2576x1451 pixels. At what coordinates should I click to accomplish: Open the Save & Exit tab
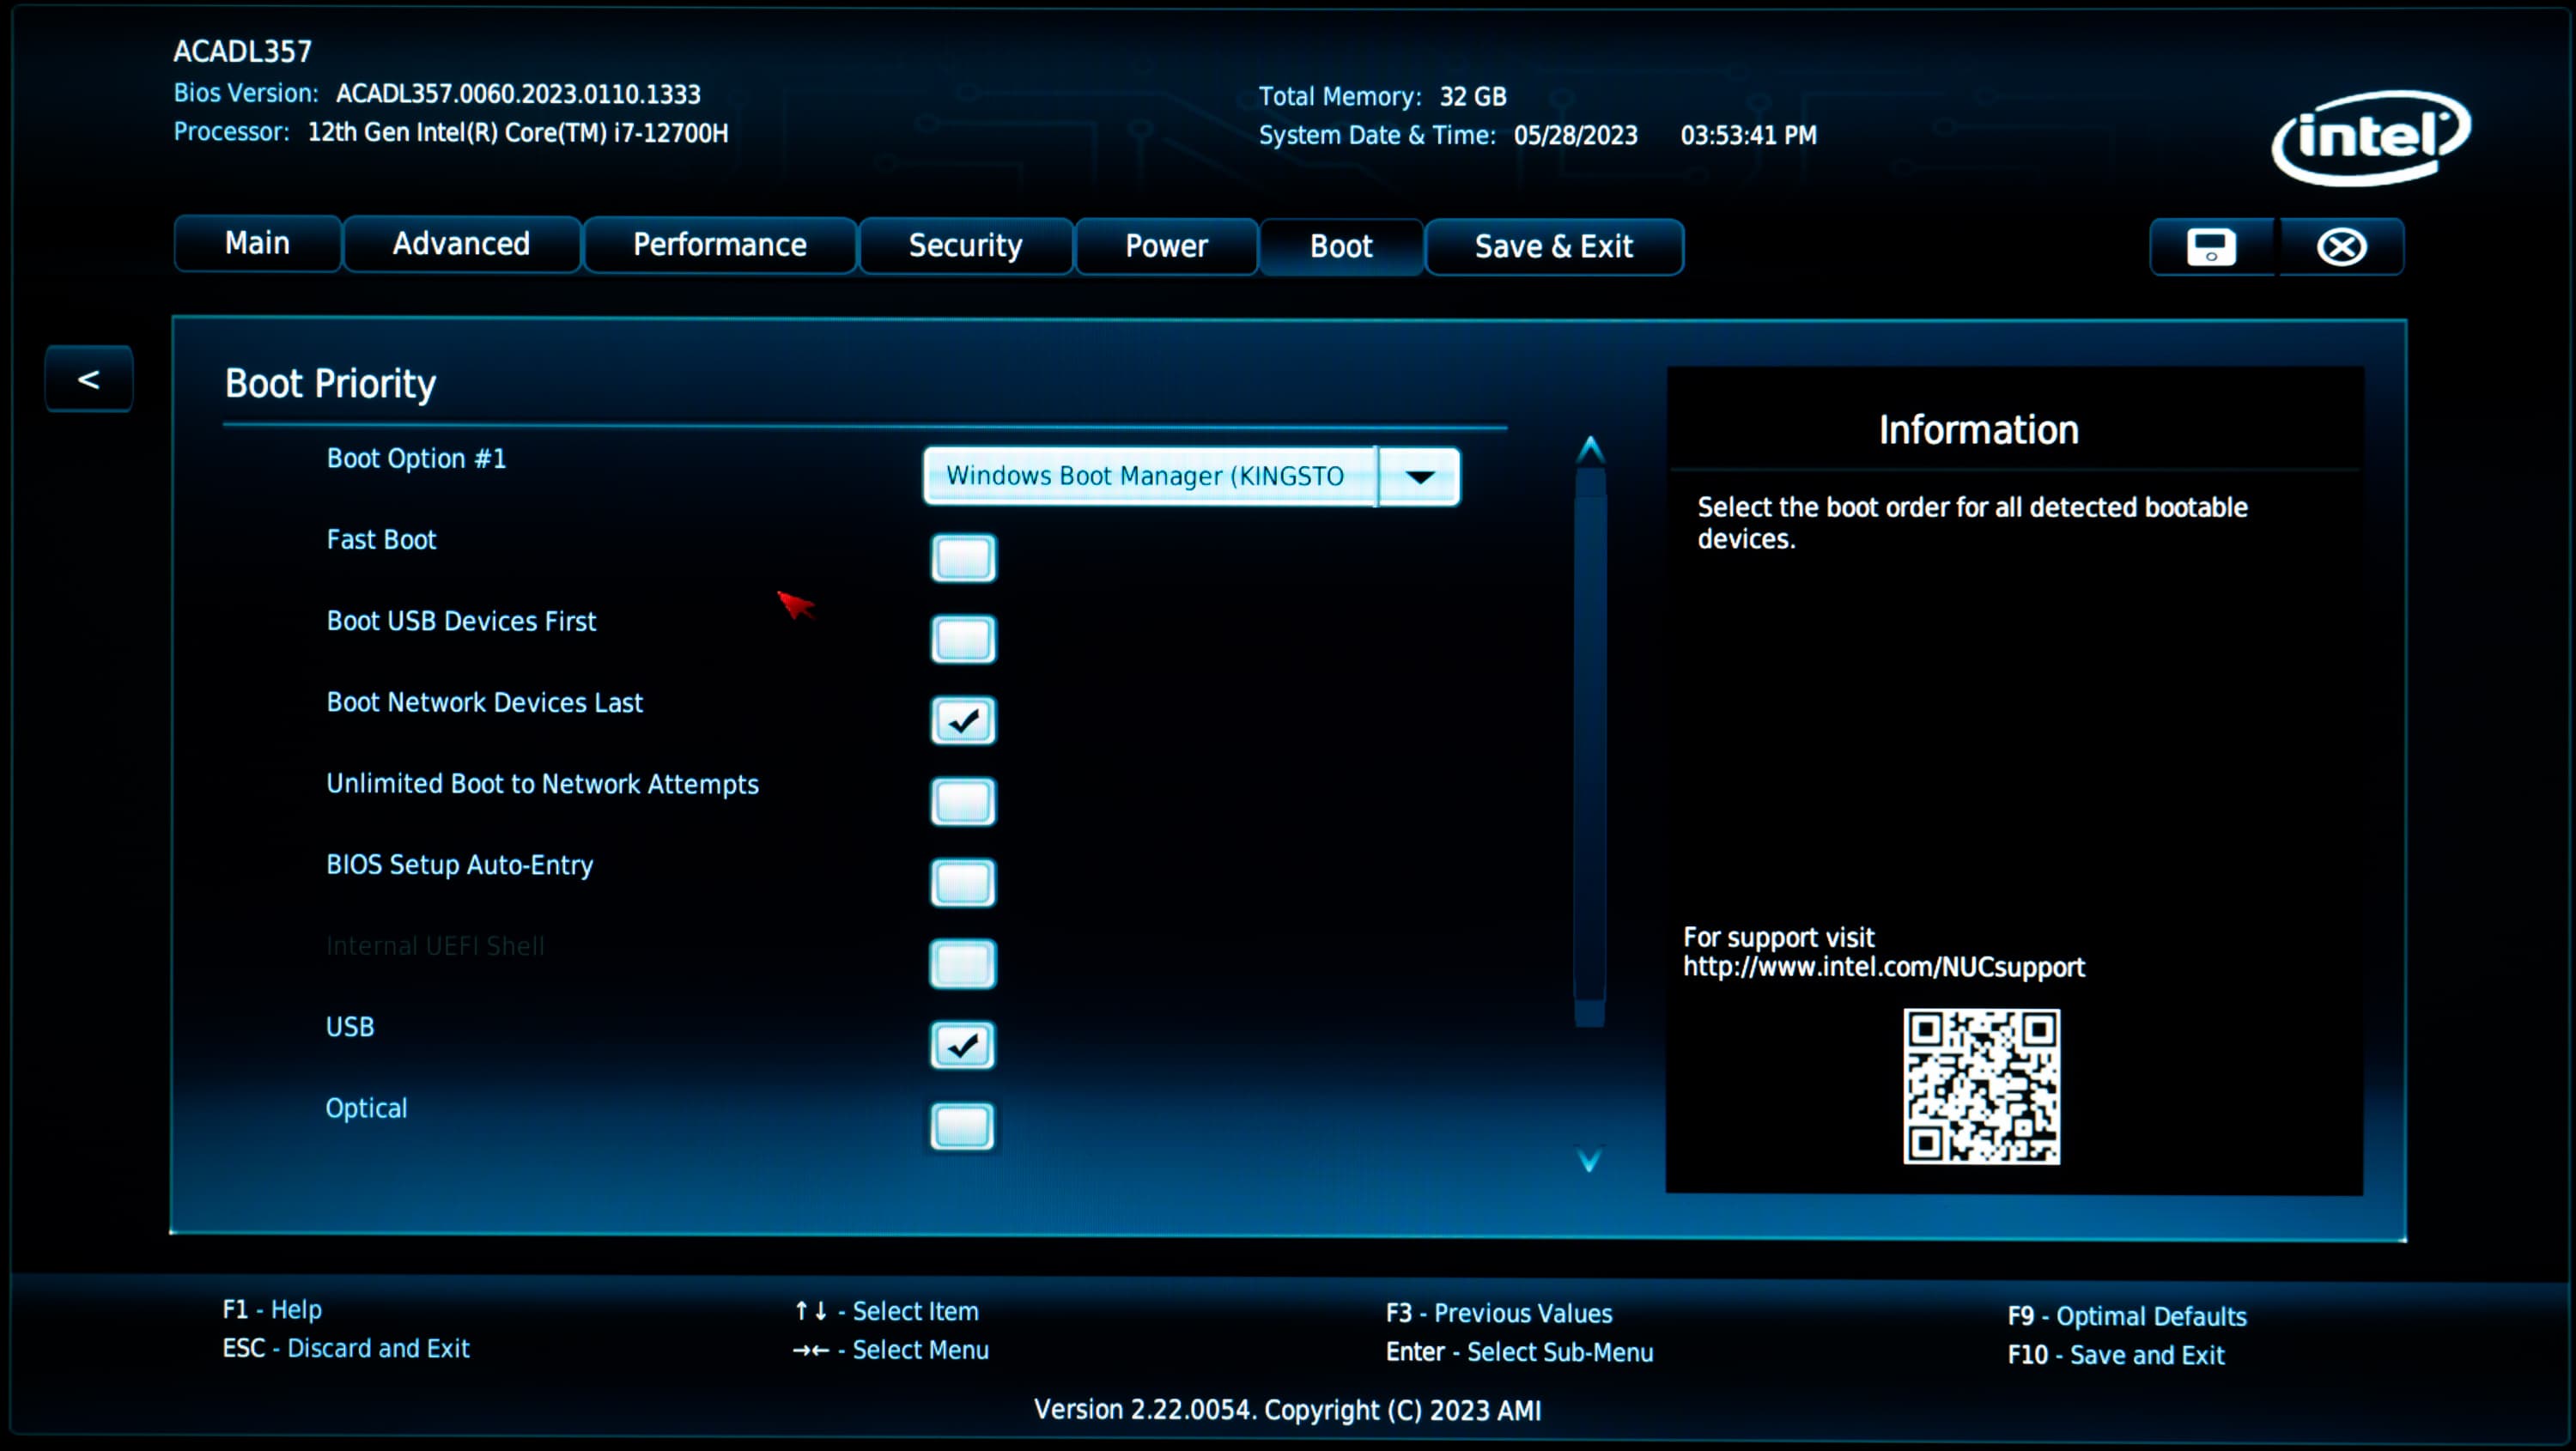(x=1553, y=247)
